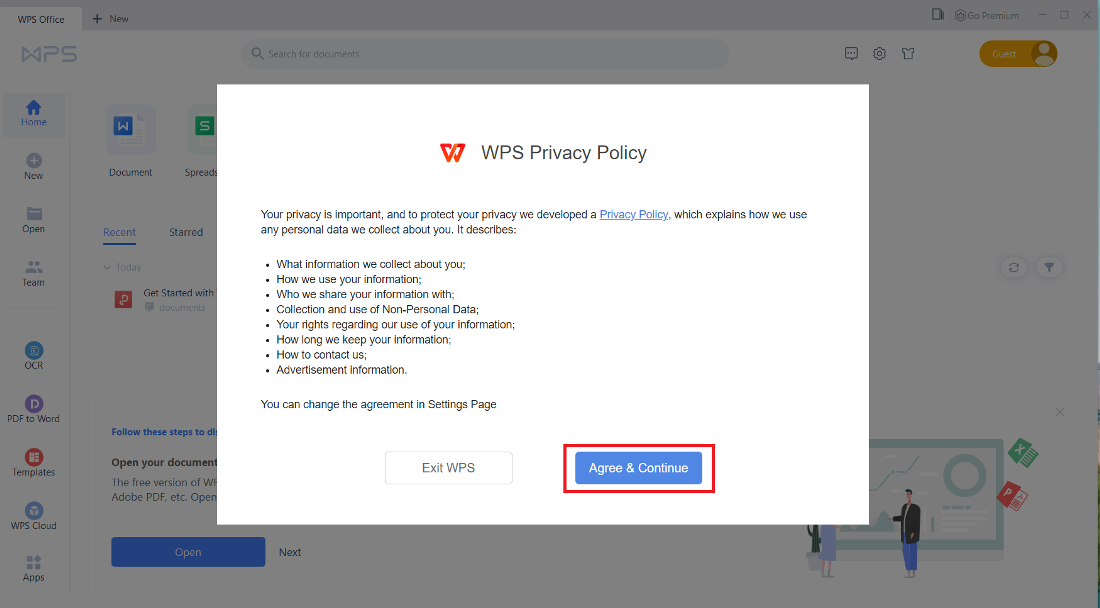Click the Home sidebar icon
The width and height of the screenshot is (1100, 608).
tap(34, 113)
